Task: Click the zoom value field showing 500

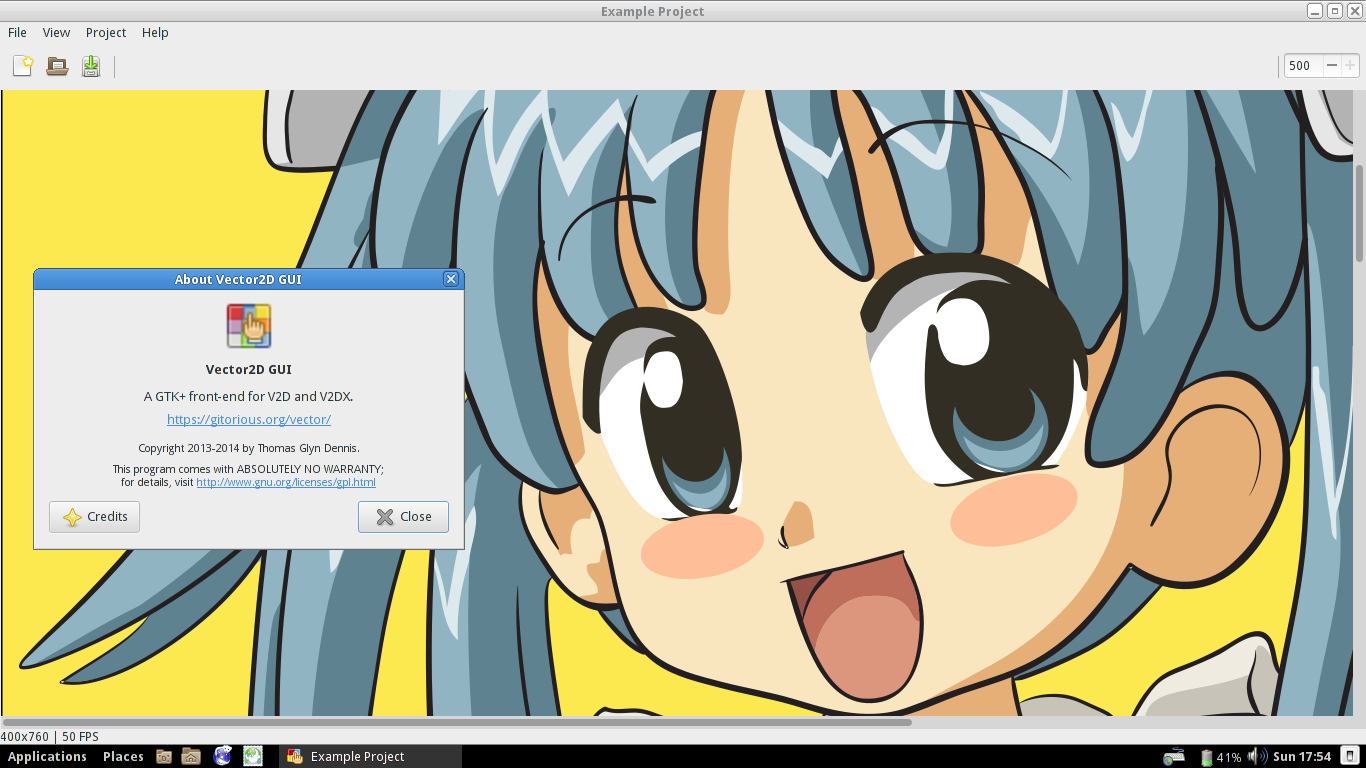Action: 1301,65
